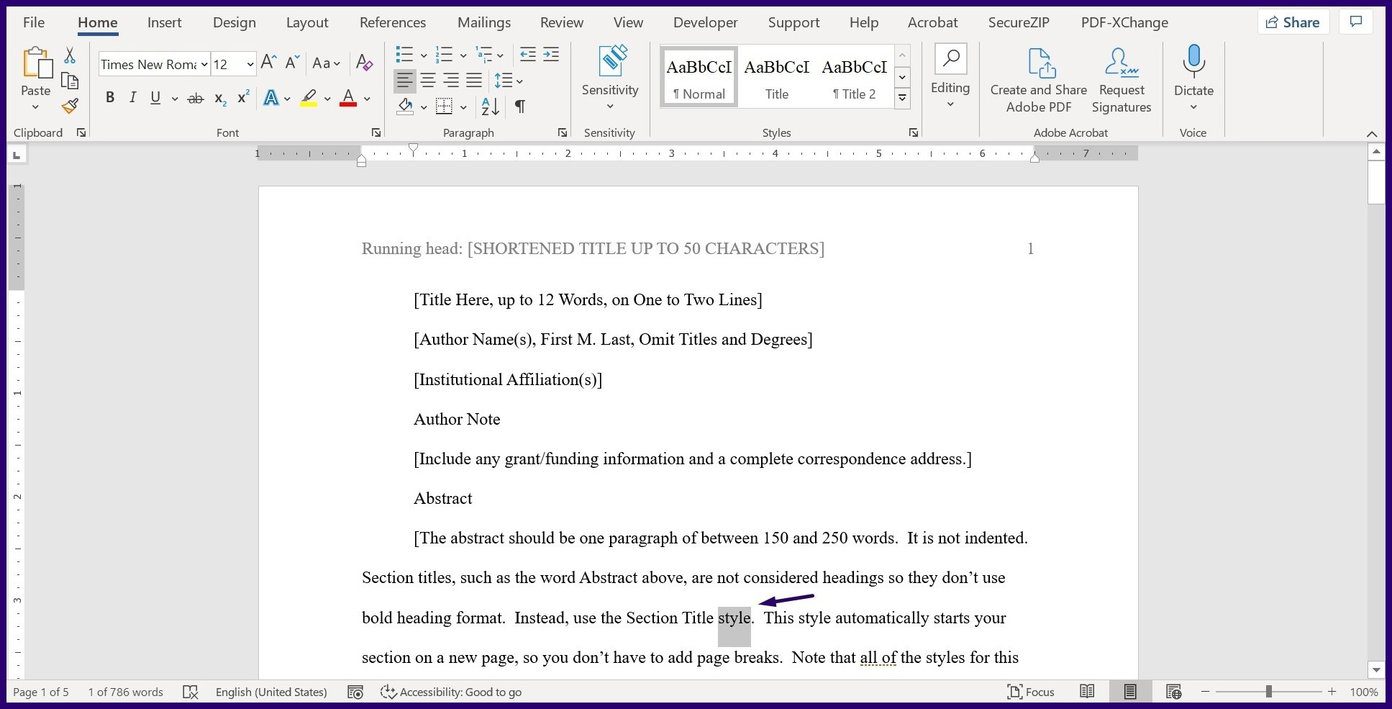
Task: Toggle Underline formatting
Action: [x=155, y=98]
